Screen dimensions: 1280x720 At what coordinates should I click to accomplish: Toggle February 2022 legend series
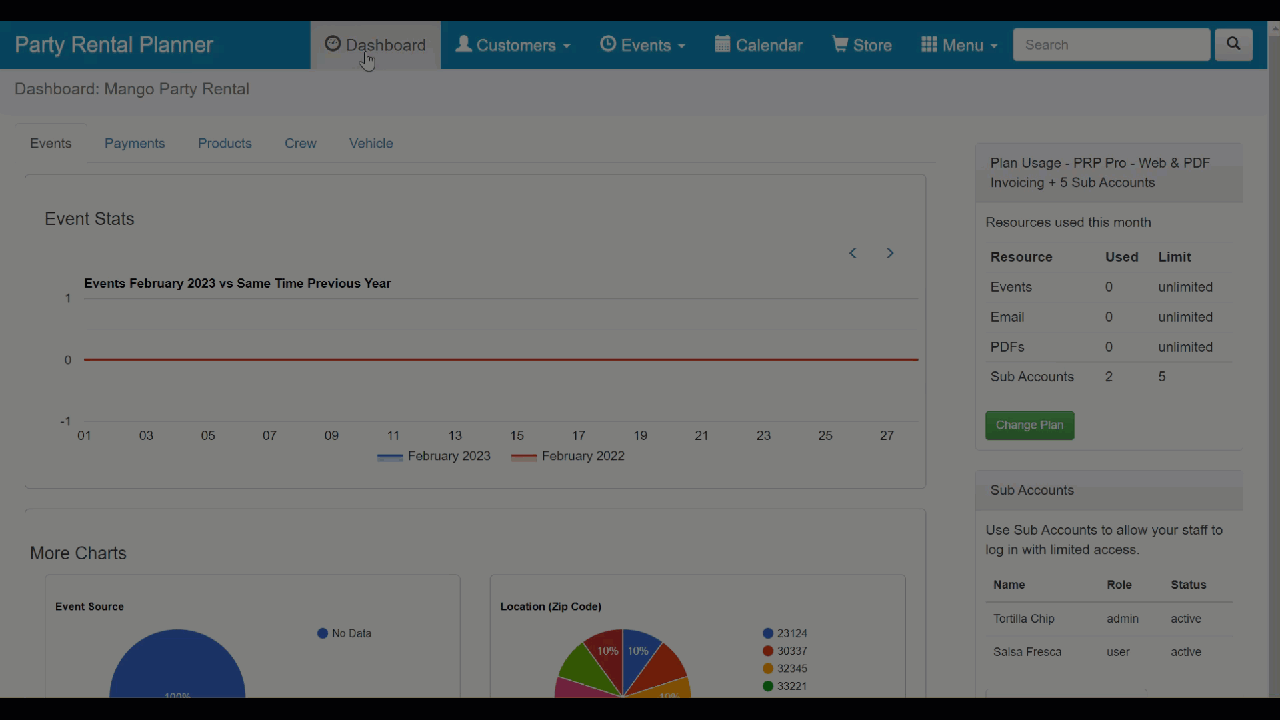[568, 456]
